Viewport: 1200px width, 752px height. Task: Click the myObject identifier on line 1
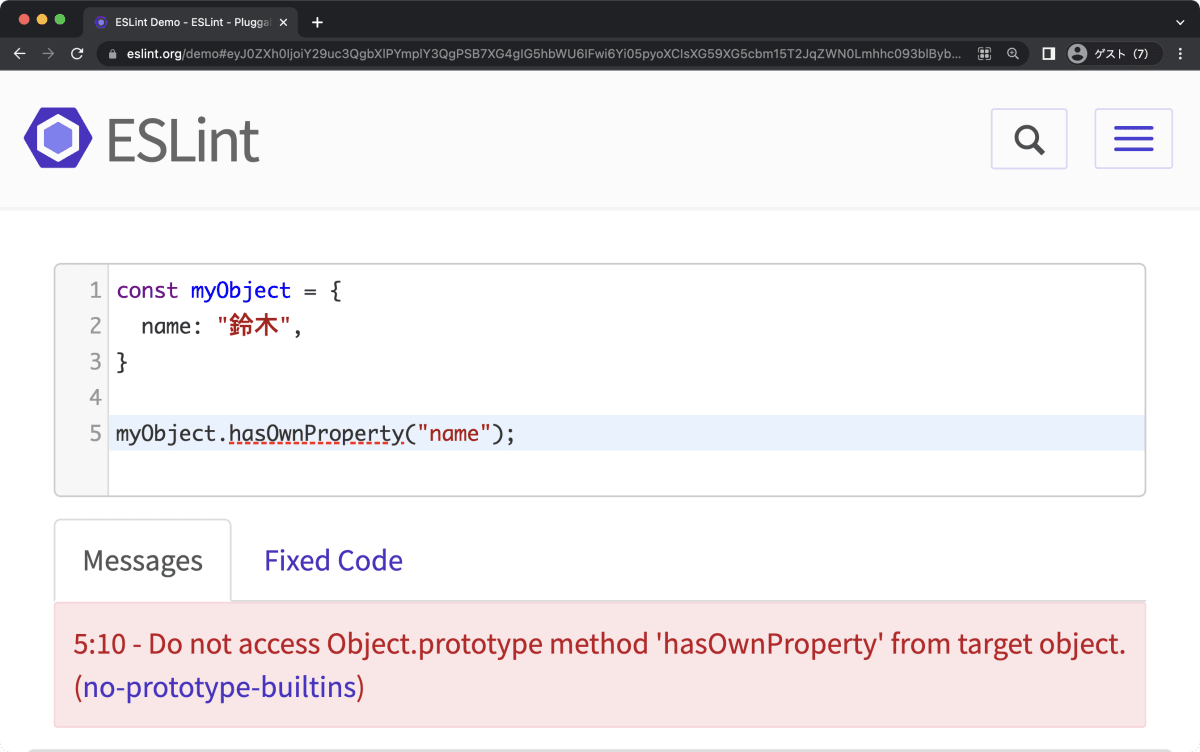click(241, 291)
